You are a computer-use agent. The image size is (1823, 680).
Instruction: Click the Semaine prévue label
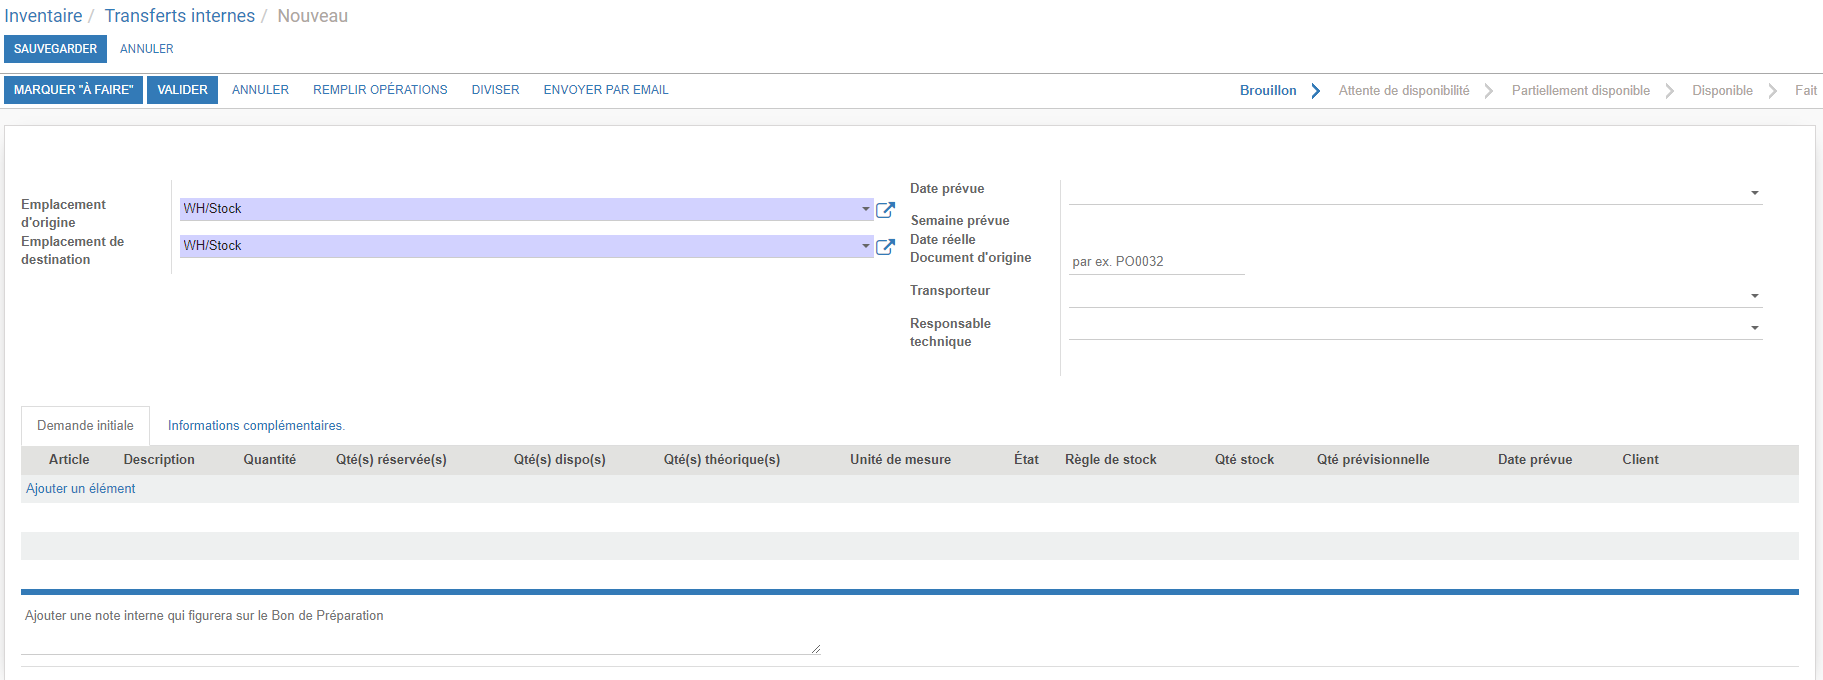pyautogui.click(x=960, y=221)
